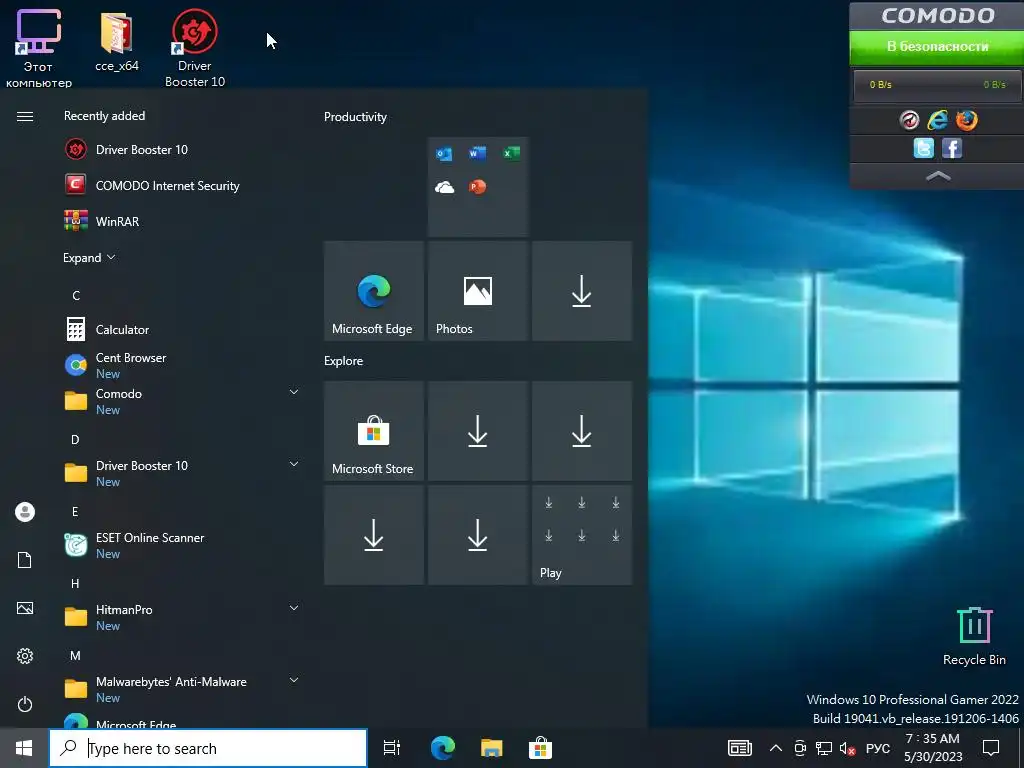This screenshot has height=768, width=1024.
Task: Open Facebook icon in COMODO widget
Action: pyautogui.click(x=952, y=148)
